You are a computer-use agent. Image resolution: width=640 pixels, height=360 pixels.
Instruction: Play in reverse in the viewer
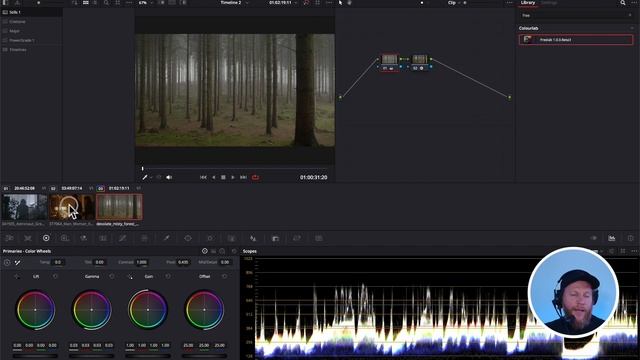[213, 177]
